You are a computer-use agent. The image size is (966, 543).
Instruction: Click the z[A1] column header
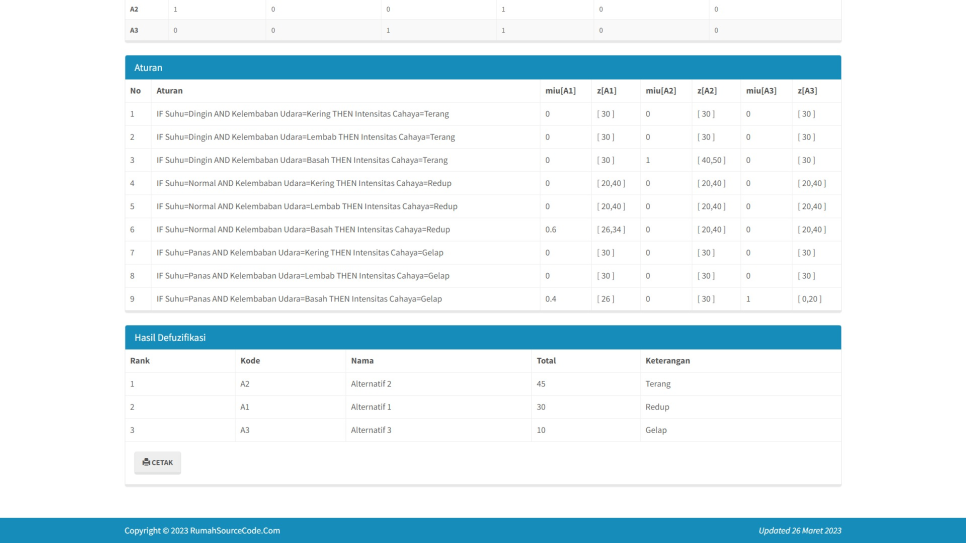pyautogui.click(x=606, y=91)
